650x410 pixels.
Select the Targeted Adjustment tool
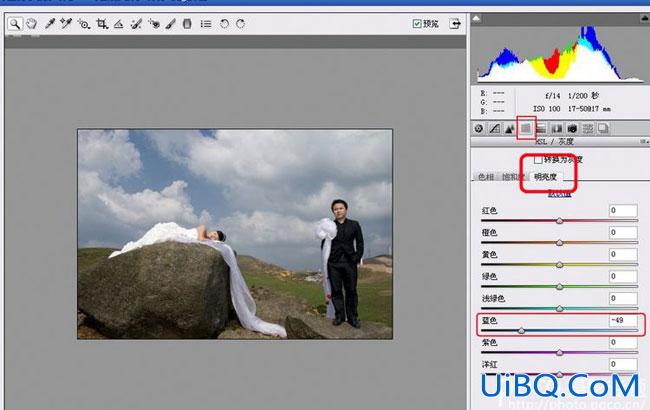click(x=84, y=24)
